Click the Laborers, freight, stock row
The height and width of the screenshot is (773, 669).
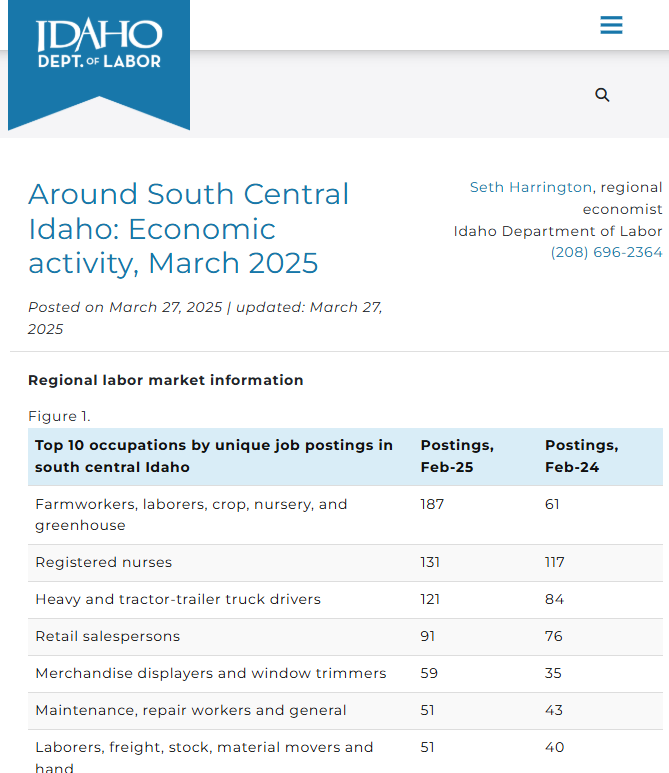[x=345, y=752]
